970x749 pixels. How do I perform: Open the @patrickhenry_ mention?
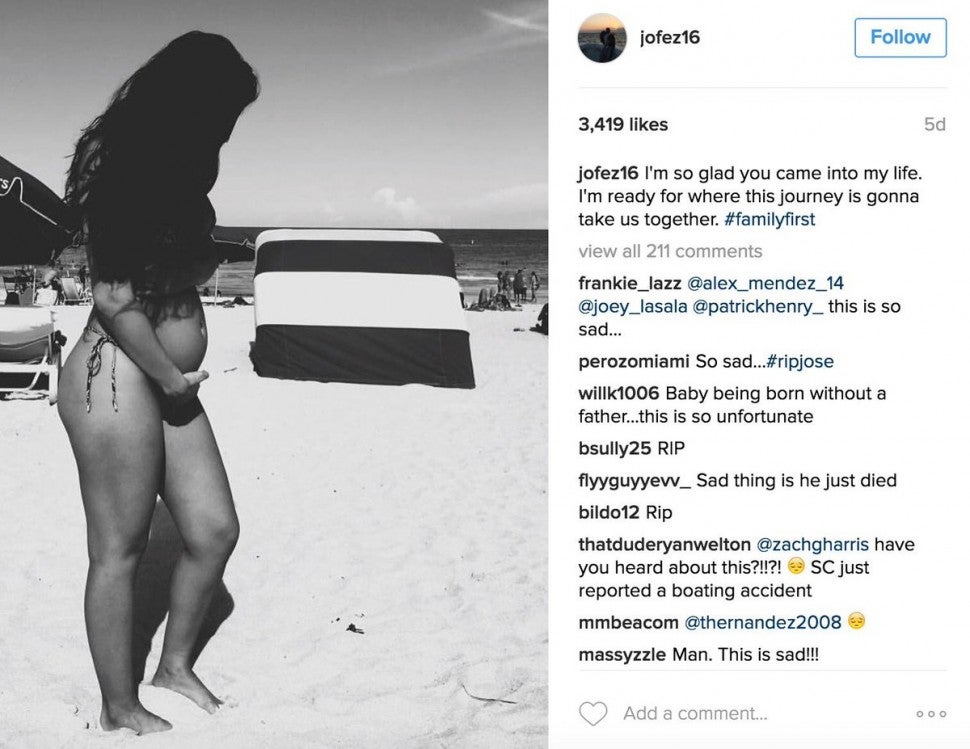click(758, 307)
